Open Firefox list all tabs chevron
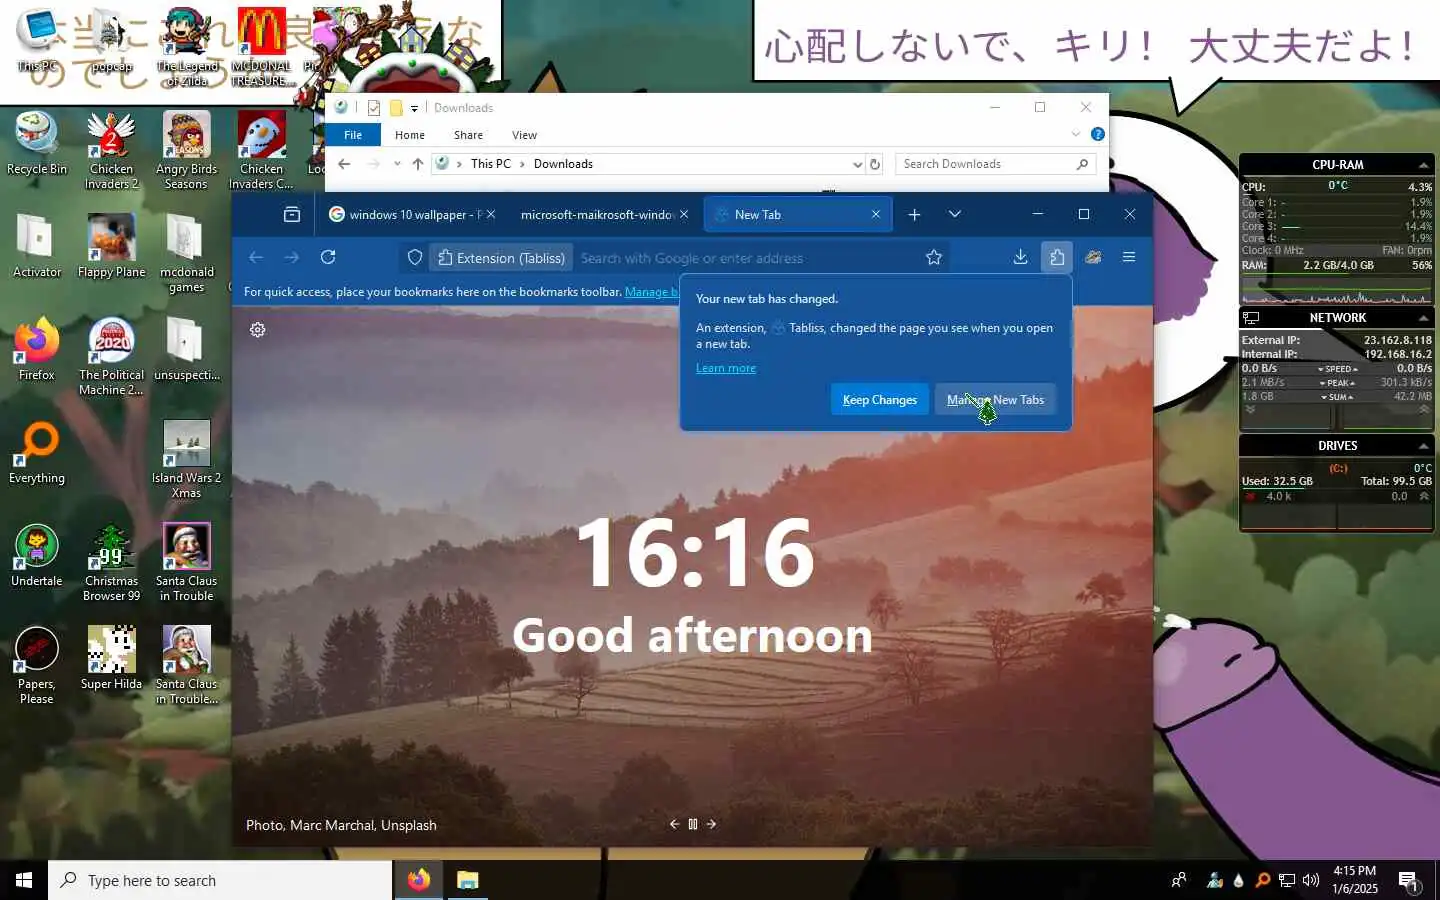The height and width of the screenshot is (900, 1440). 955,214
